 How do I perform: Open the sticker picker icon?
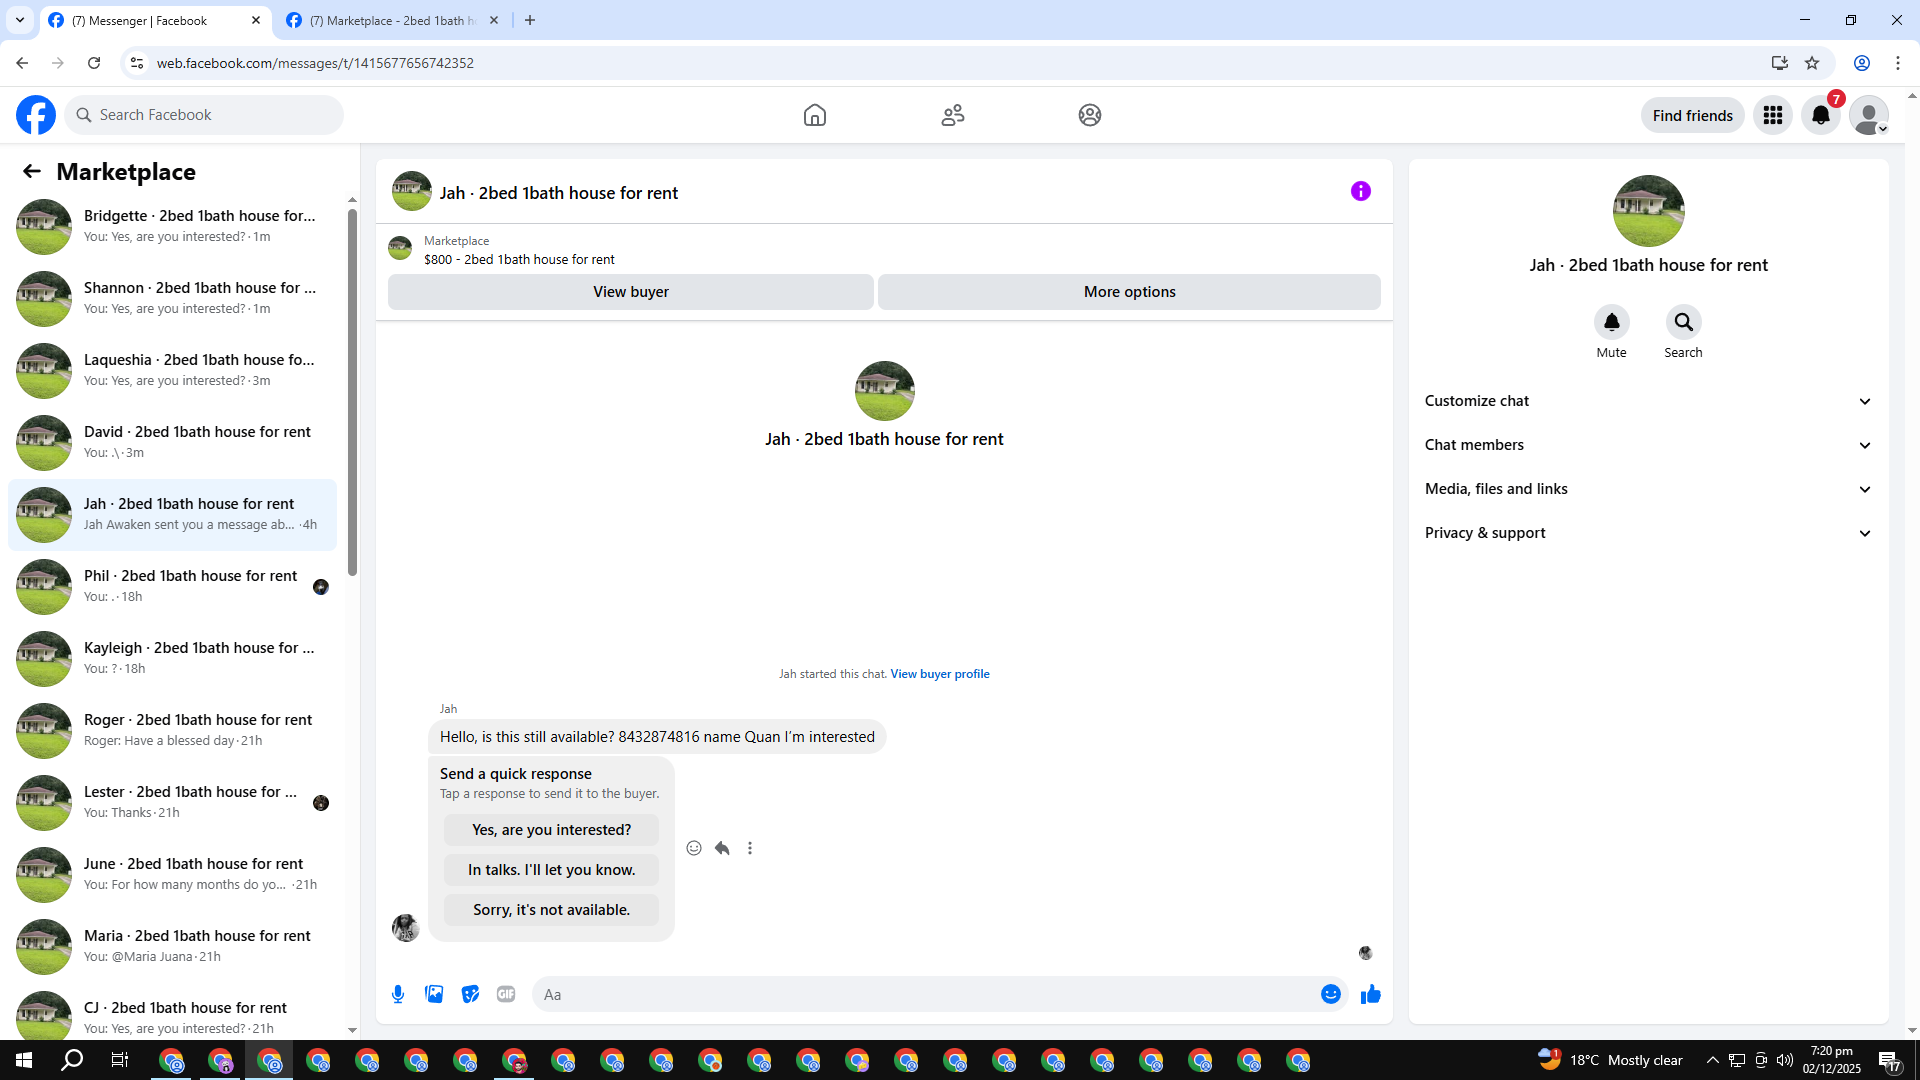[x=470, y=994]
